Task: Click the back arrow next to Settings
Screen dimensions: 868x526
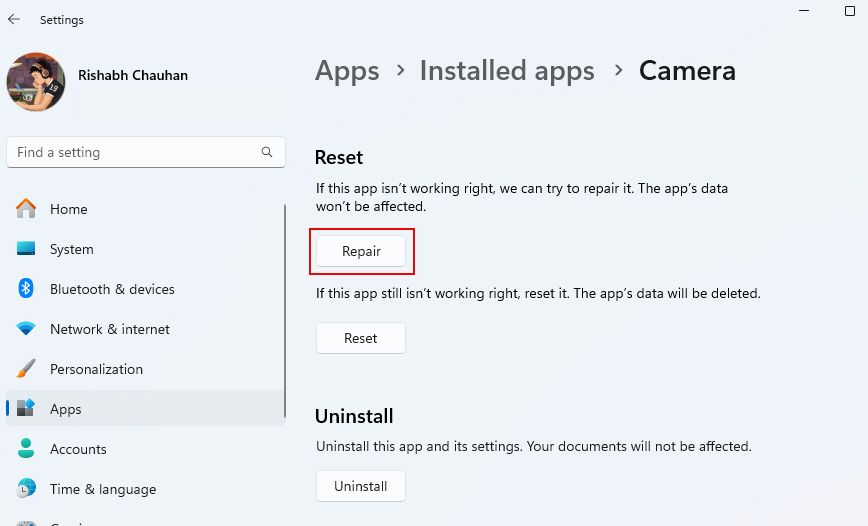Action: pos(14,19)
